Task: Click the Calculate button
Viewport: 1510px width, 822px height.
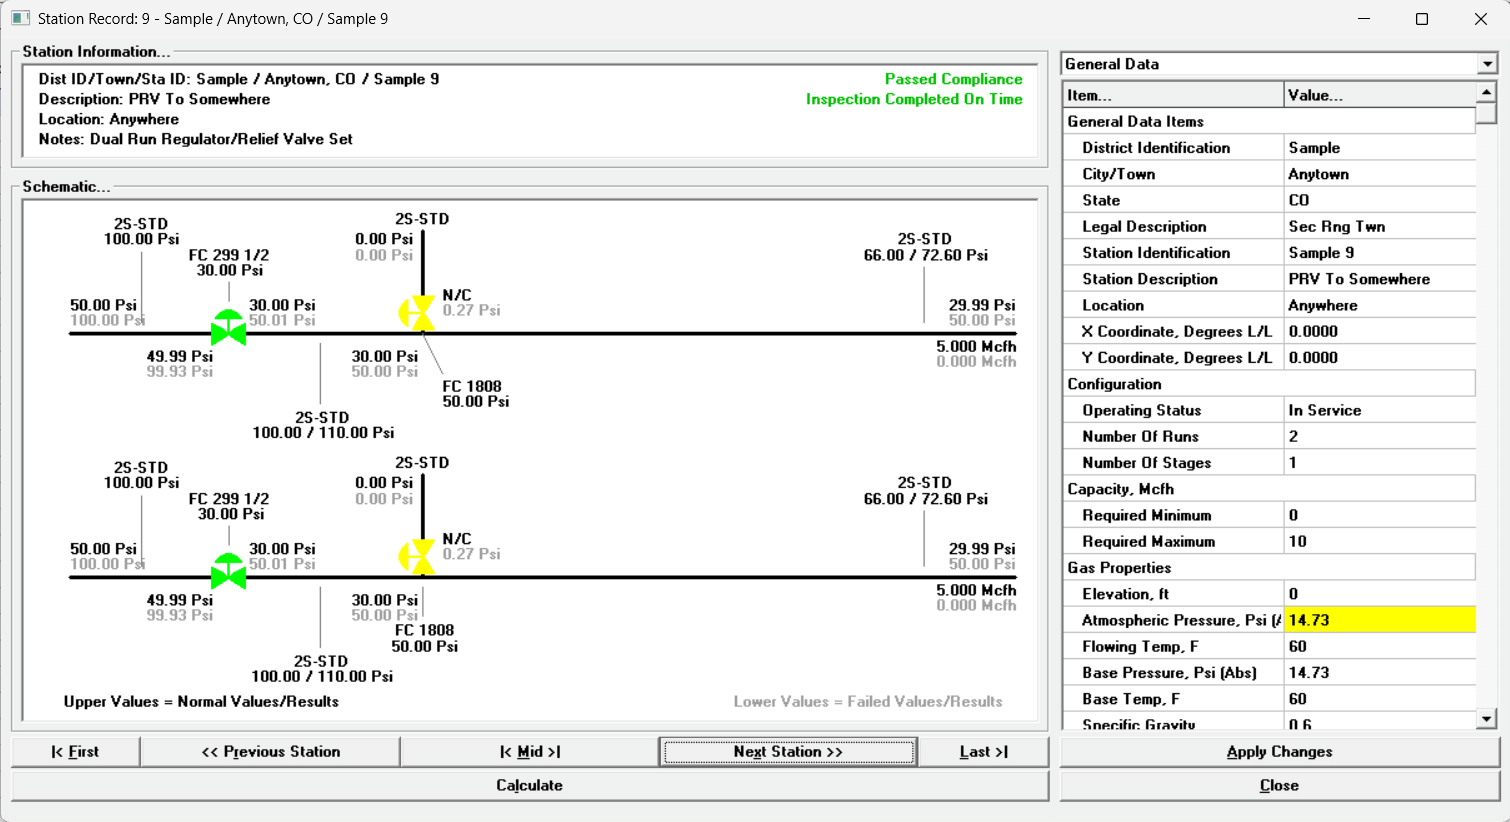Action: (530, 786)
